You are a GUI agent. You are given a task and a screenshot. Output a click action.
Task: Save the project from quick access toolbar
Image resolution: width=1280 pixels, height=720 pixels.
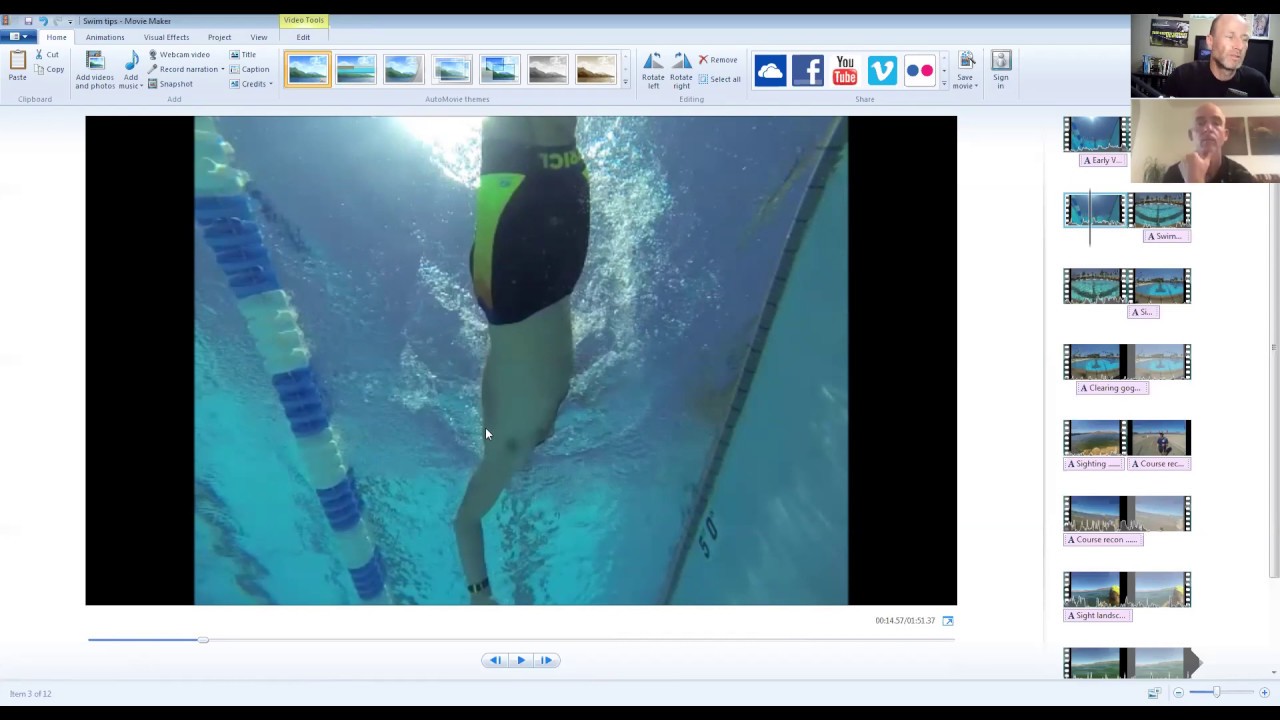click(x=28, y=21)
